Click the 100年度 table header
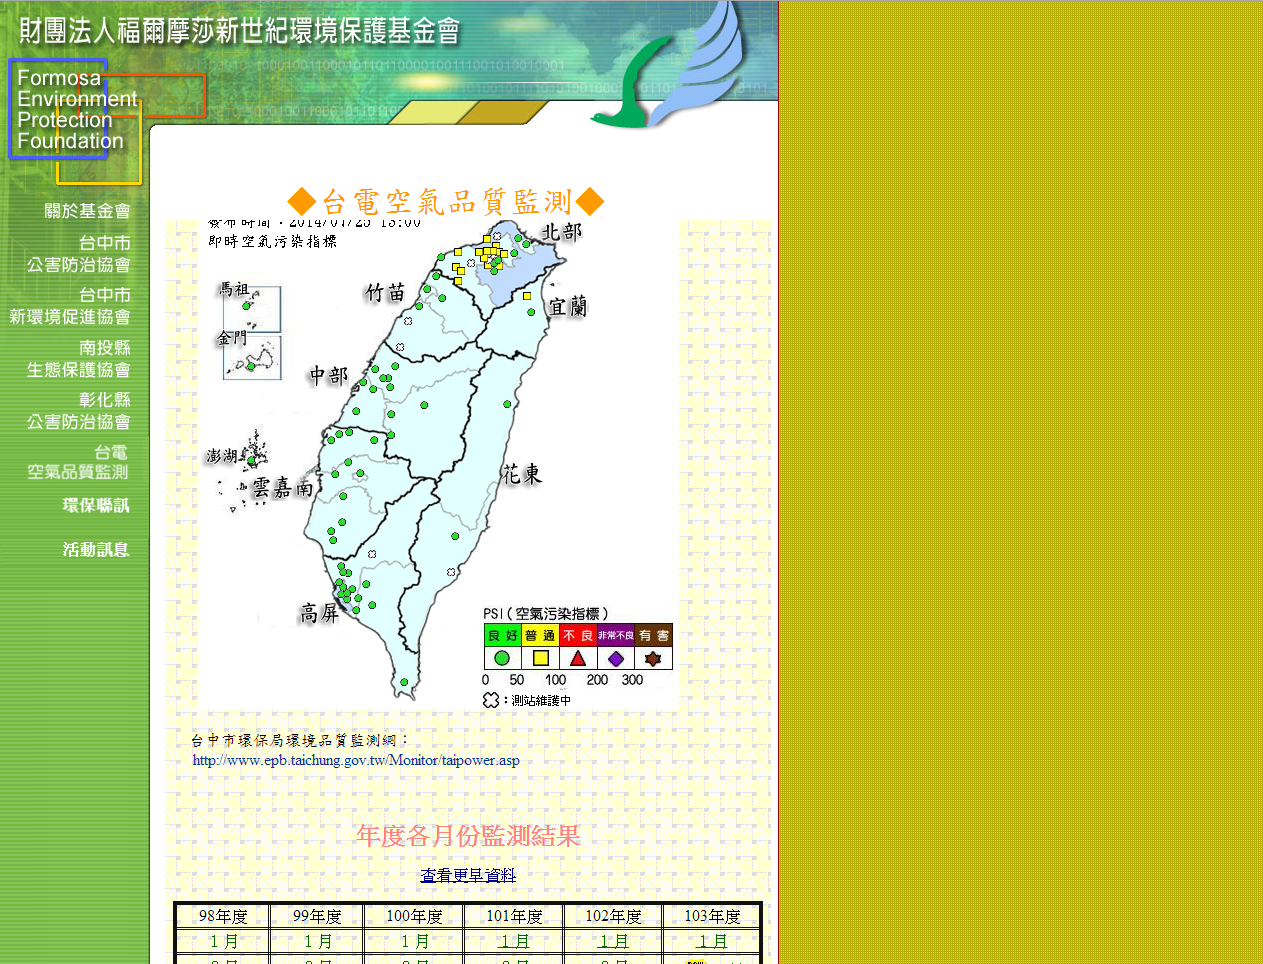1263x964 pixels. pyautogui.click(x=414, y=916)
